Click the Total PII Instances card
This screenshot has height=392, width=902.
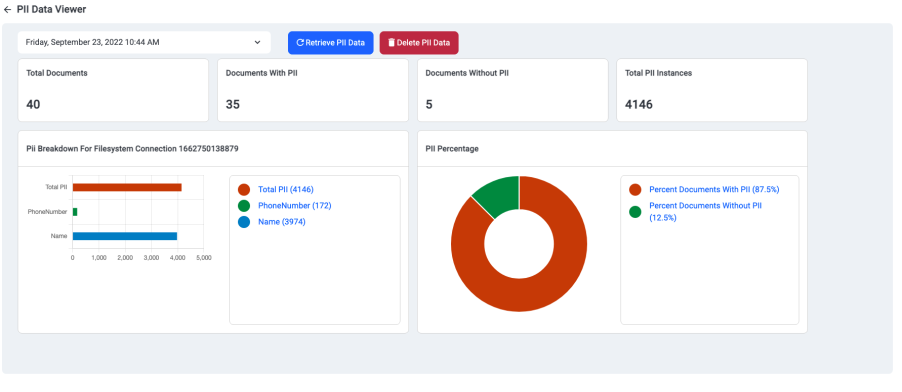tap(712, 90)
